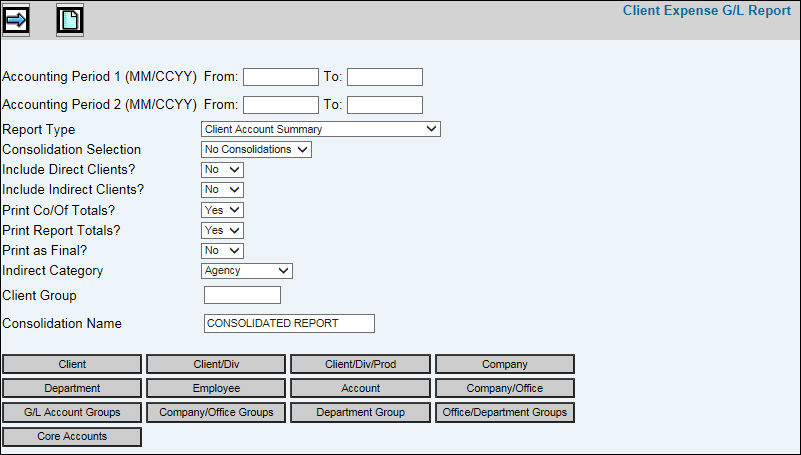Open Include Indirect Clients dropdown
The width and height of the screenshot is (801, 455).
point(222,189)
